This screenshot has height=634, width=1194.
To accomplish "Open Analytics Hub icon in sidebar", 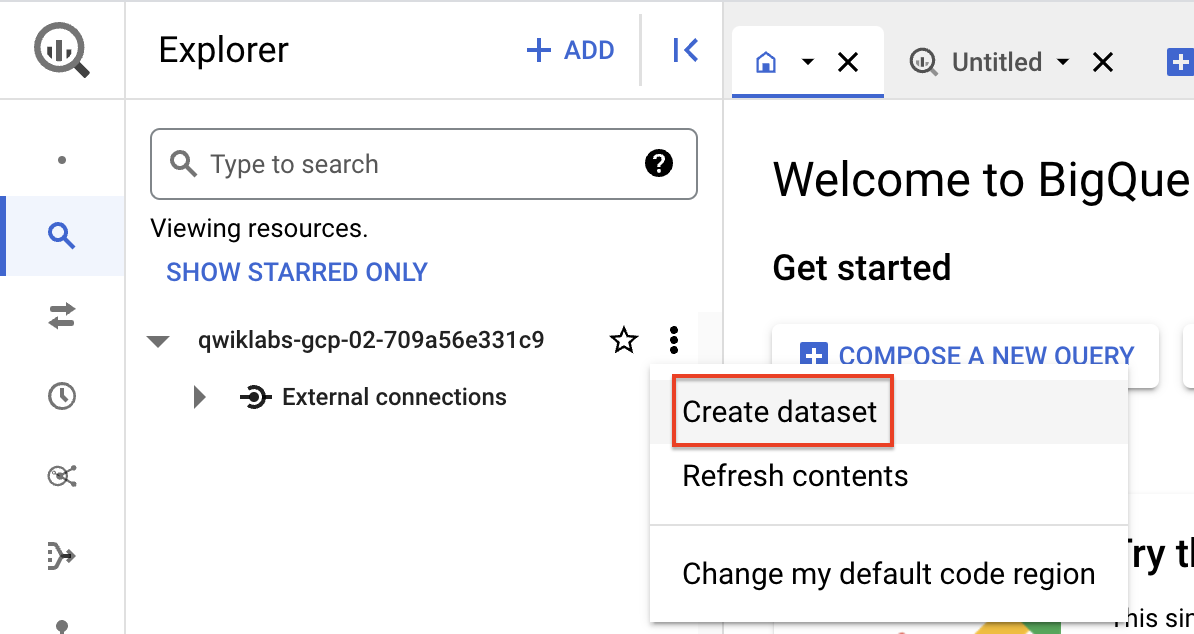I will click(x=62, y=476).
